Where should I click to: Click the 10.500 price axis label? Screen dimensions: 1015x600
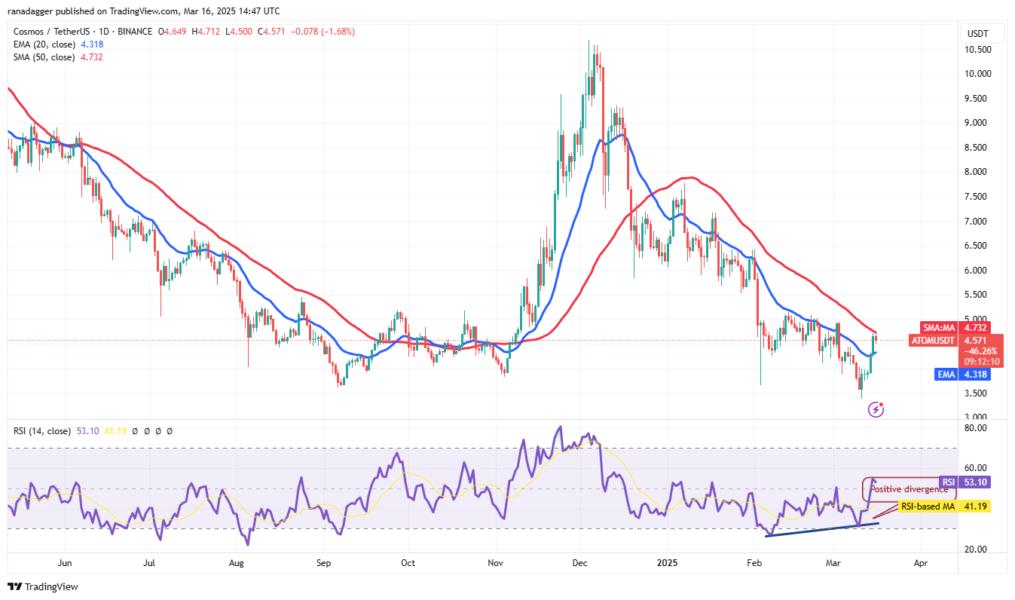(x=977, y=49)
